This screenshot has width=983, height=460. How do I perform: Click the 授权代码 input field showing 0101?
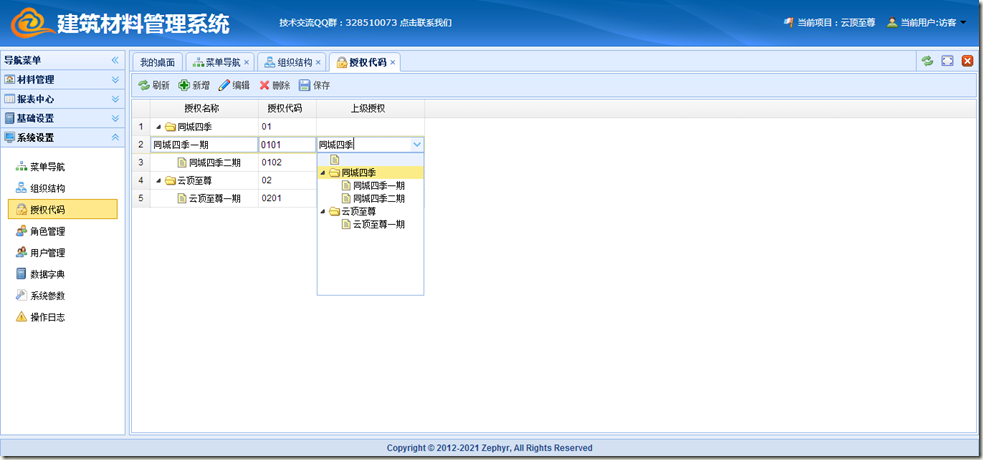click(x=286, y=145)
